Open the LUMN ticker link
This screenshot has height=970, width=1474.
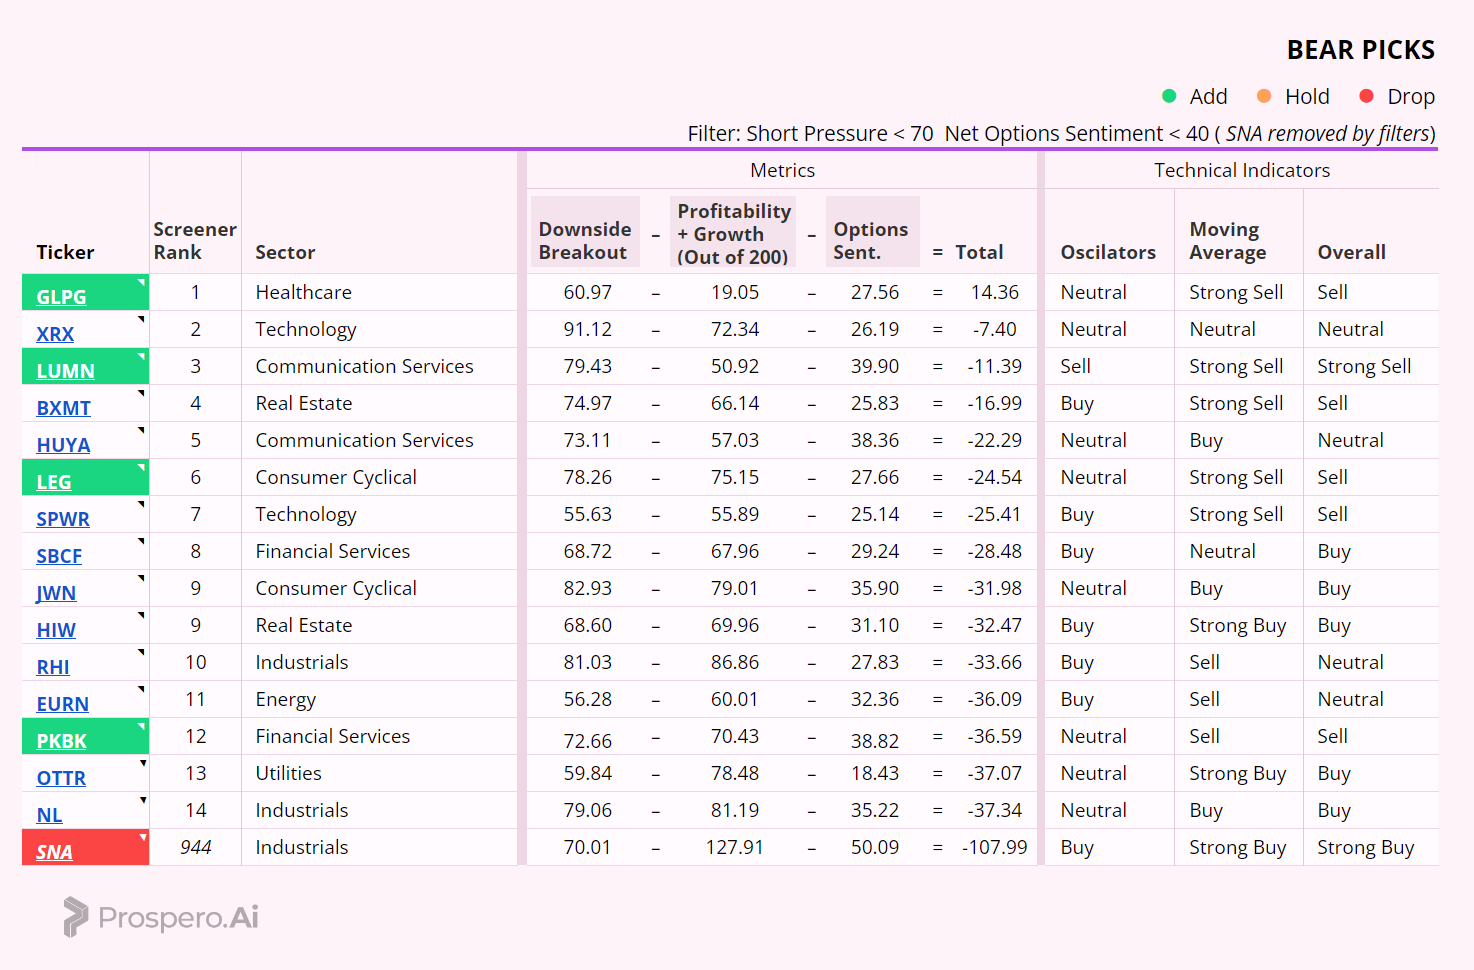pyautogui.click(x=65, y=371)
